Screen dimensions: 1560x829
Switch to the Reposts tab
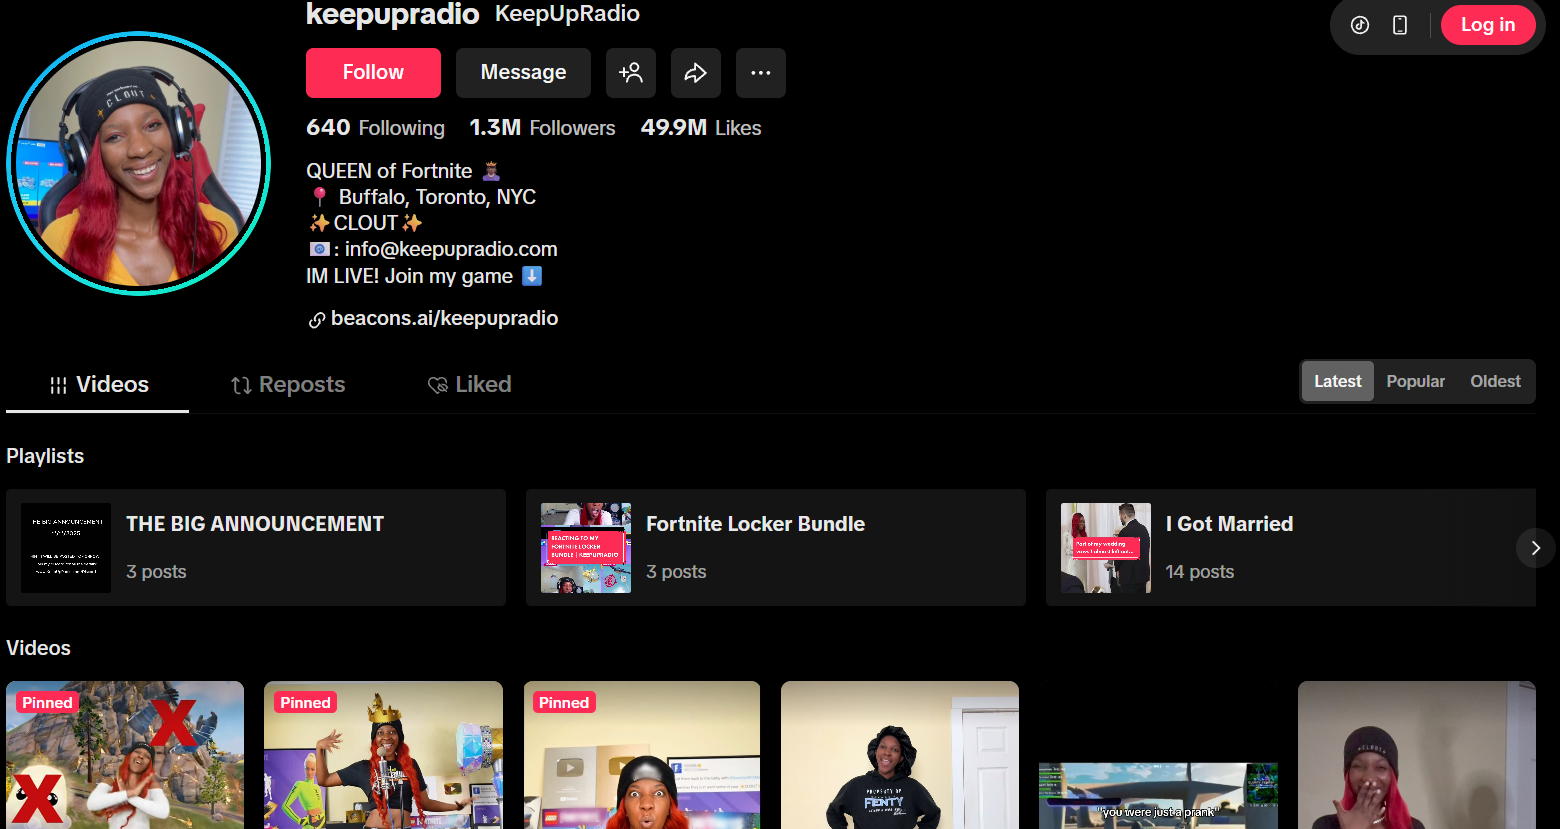pos(288,385)
